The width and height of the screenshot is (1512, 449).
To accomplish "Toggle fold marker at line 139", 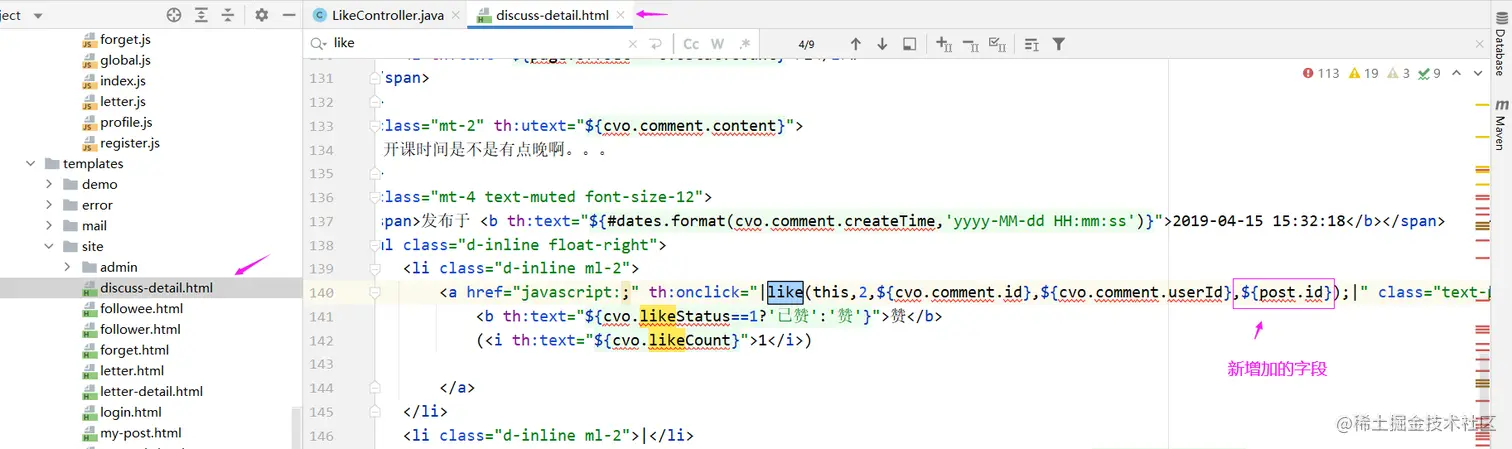I will (374, 268).
